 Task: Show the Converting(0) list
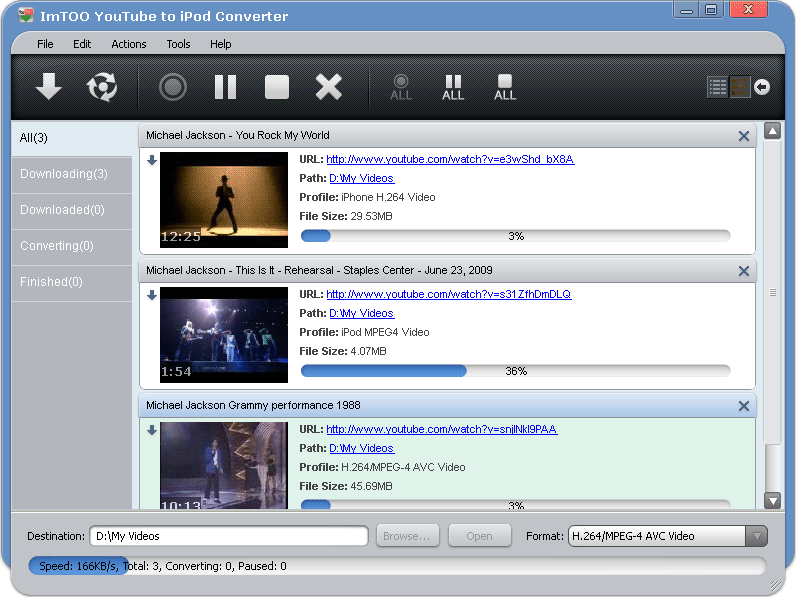click(x=72, y=246)
